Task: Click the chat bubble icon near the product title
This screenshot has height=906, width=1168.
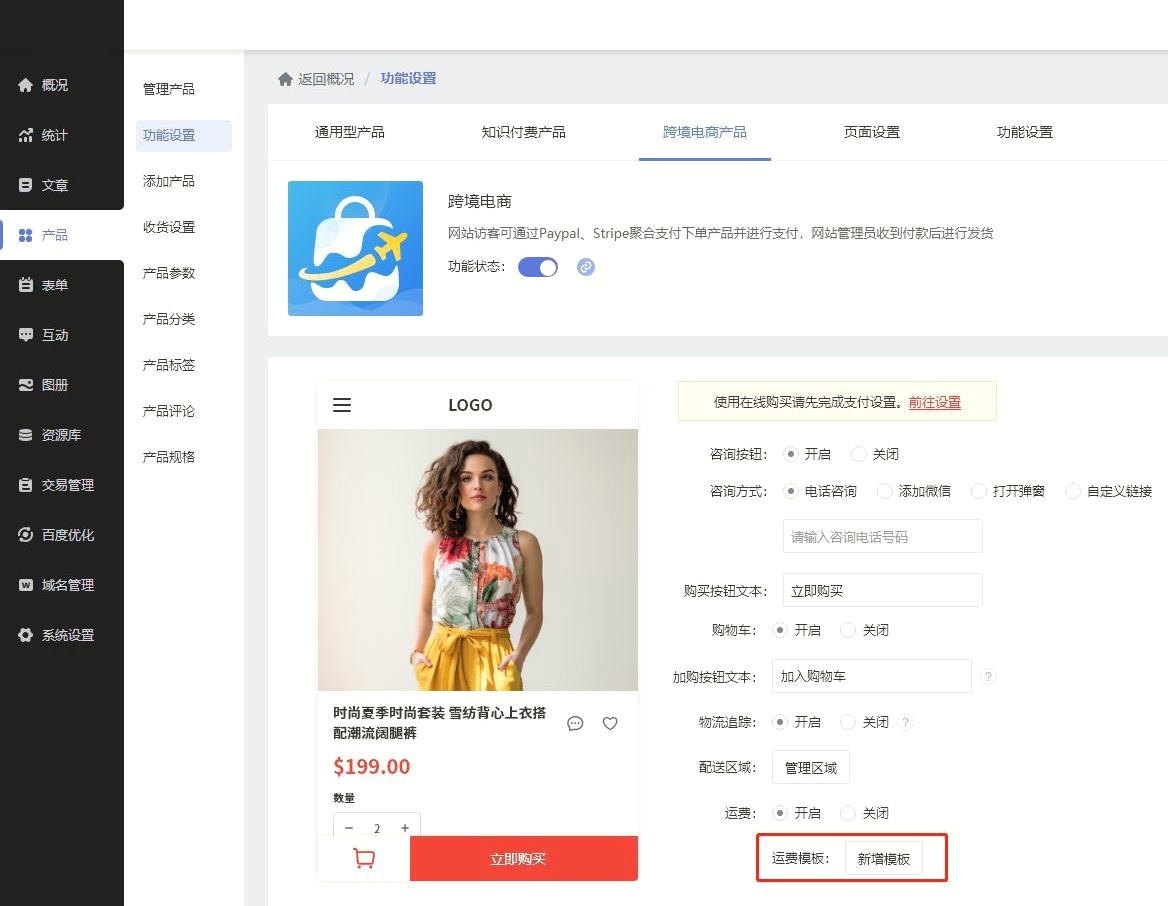Action: point(575,723)
